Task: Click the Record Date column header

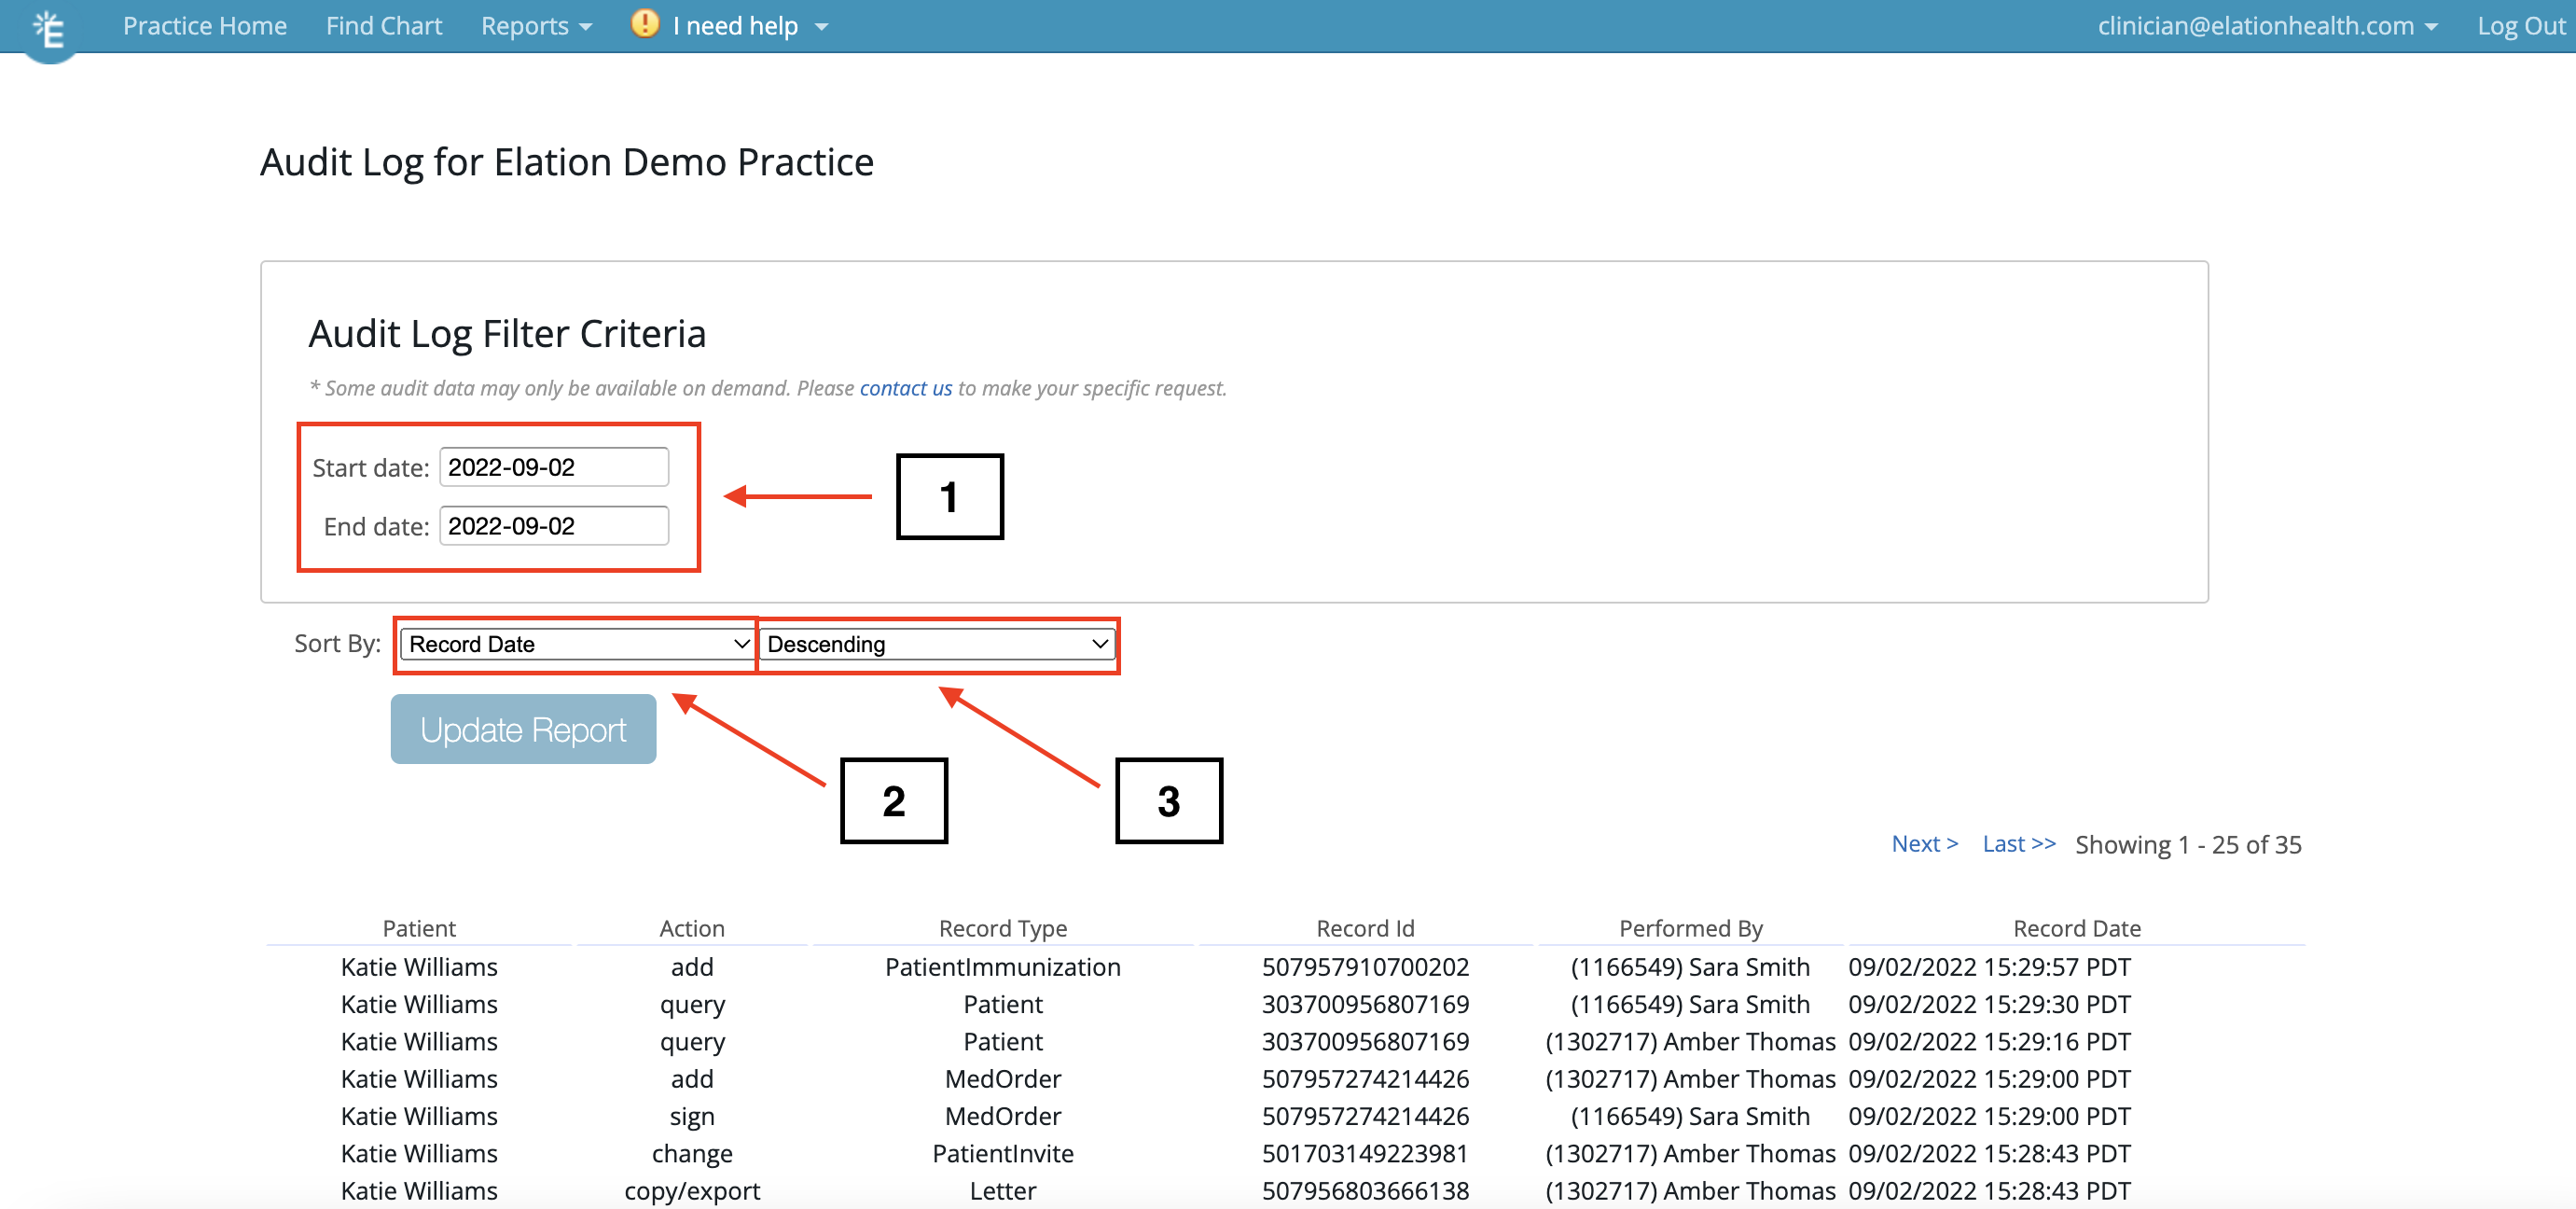Action: tap(2077, 928)
